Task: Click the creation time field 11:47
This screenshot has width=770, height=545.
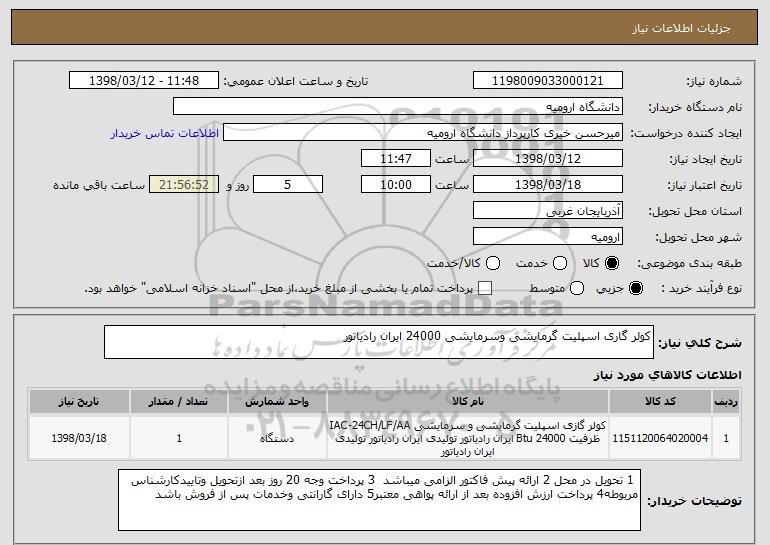Action: (396, 159)
